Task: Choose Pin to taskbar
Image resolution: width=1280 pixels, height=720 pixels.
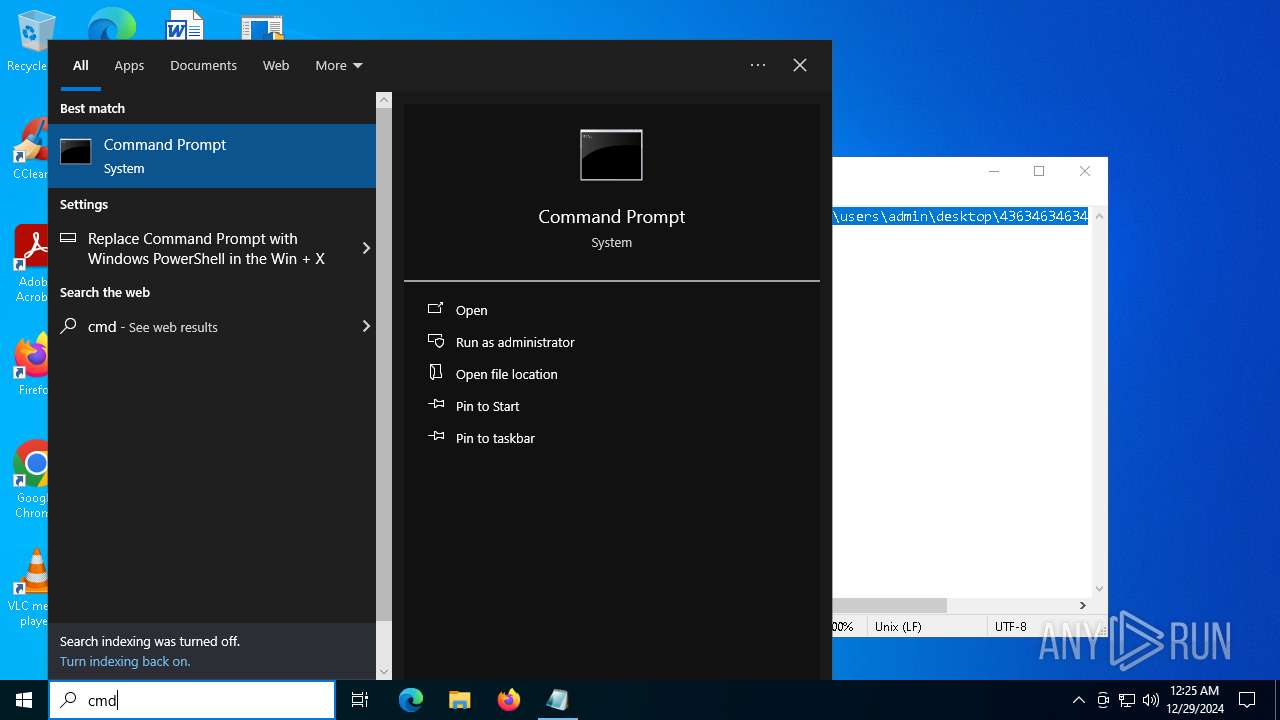Action: 495,438
